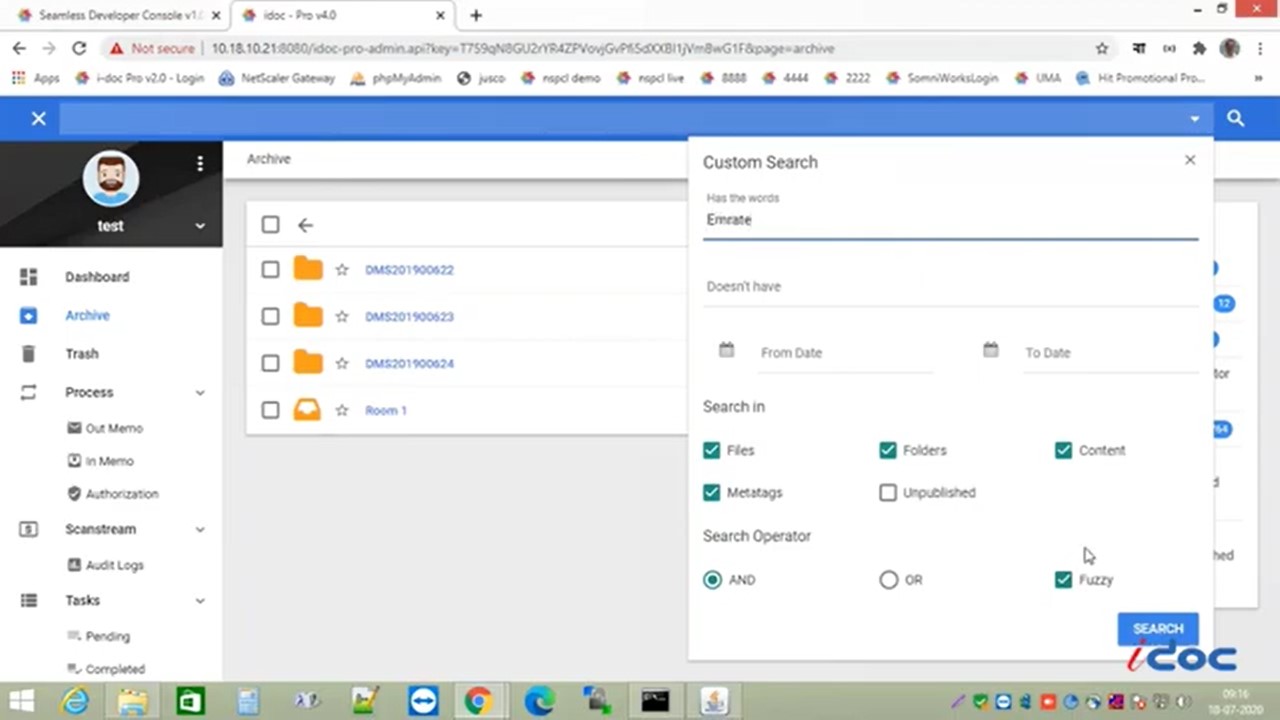Screen dimensions: 1280x720
Task: Open Dashboard from the sidebar
Action: (x=97, y=277)
